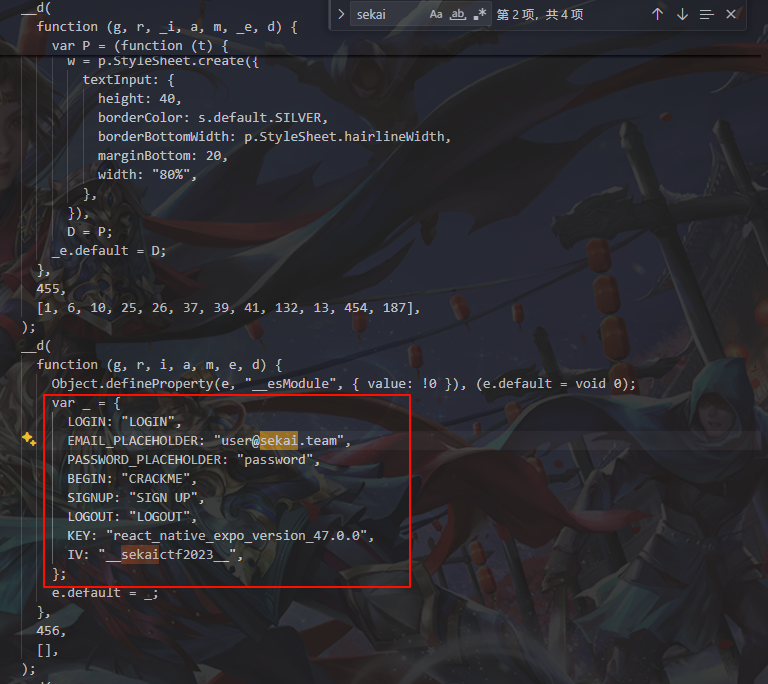The width and height of the screenshot is (768, 684).
Task: Click the search input containing 'sekai'
Action: 385,15
